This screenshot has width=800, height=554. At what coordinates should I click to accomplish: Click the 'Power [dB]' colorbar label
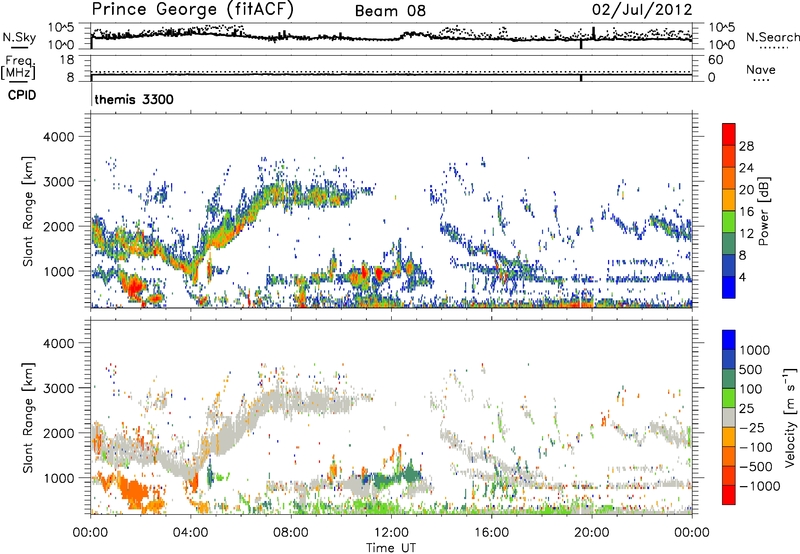764,211
